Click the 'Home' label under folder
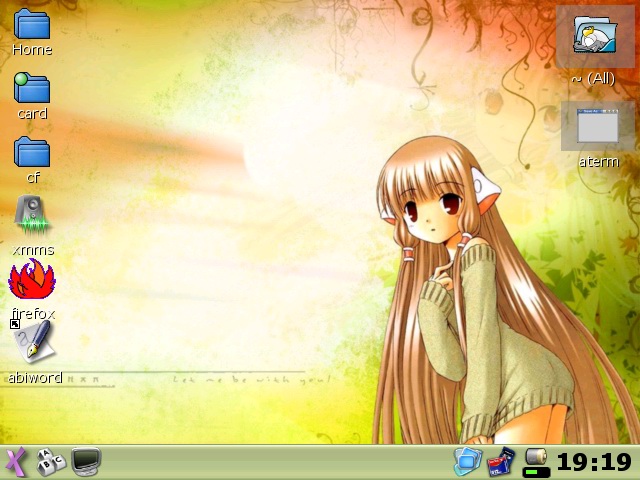Screen dimensions: 640x480 pos(32,50)
